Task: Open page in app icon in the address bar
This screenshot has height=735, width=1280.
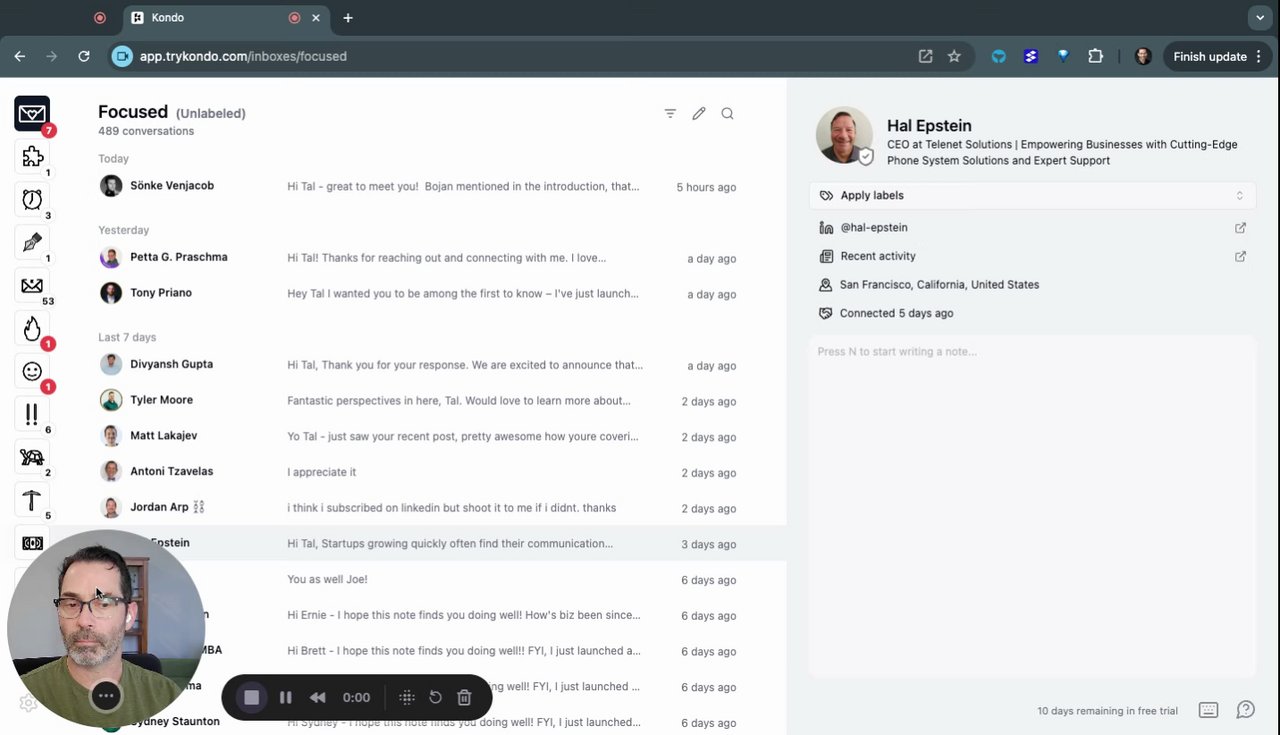Action: click(926, 57)
